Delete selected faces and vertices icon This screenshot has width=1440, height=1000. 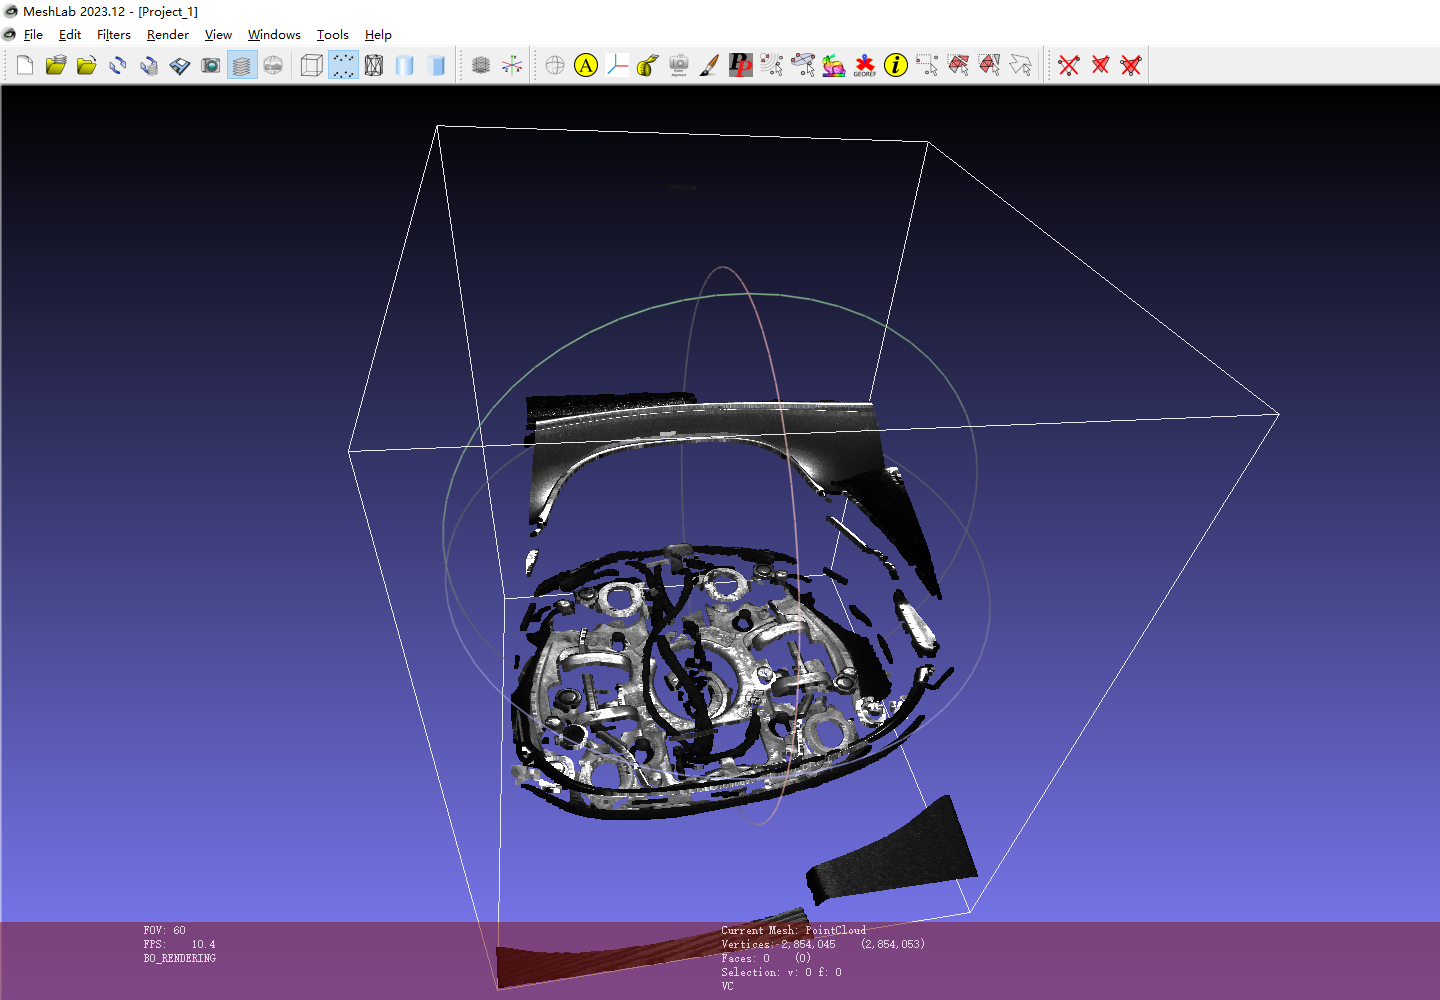tap(1131, 65)
